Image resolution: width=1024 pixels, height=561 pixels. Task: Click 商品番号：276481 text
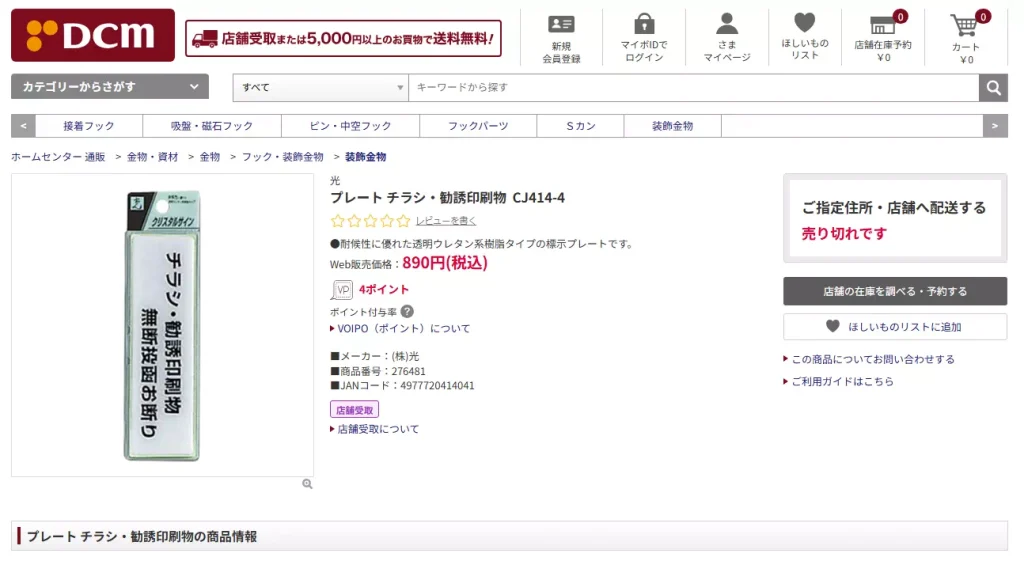377,371
